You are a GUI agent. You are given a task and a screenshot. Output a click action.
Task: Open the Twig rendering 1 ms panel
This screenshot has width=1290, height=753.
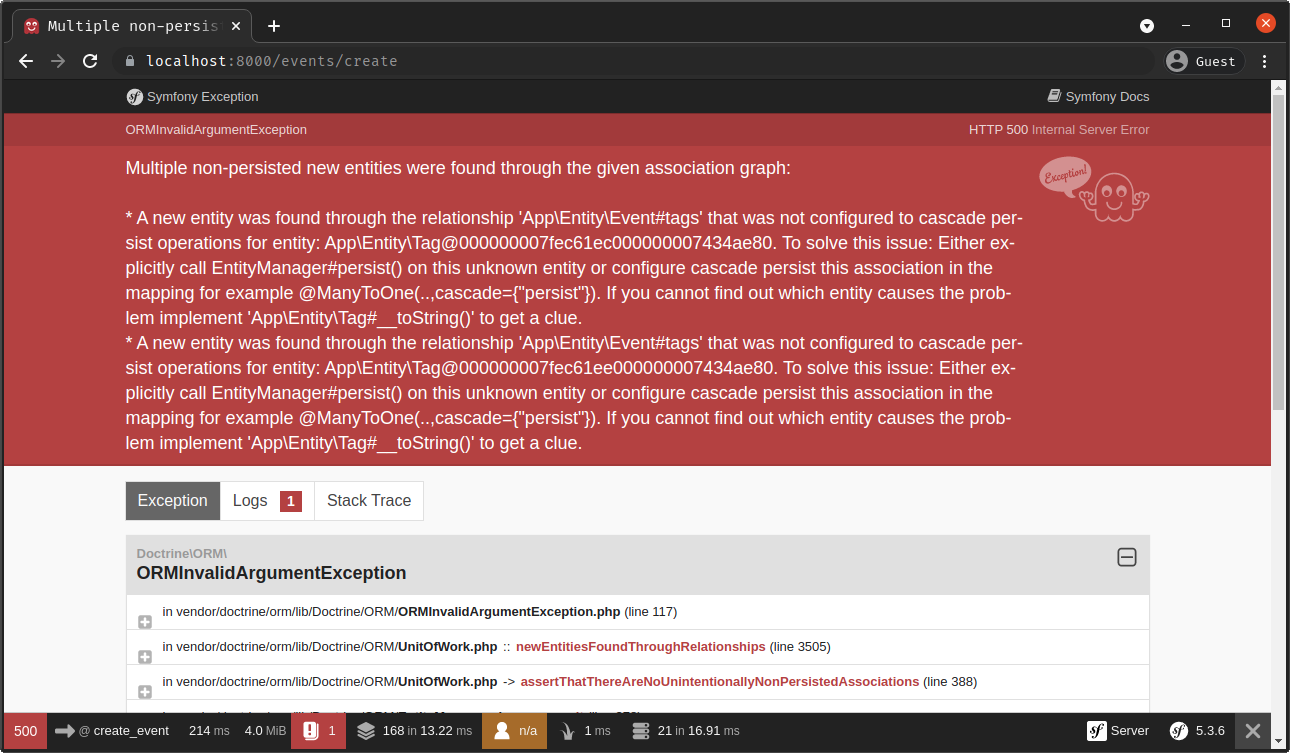click(x=585, y=731)
